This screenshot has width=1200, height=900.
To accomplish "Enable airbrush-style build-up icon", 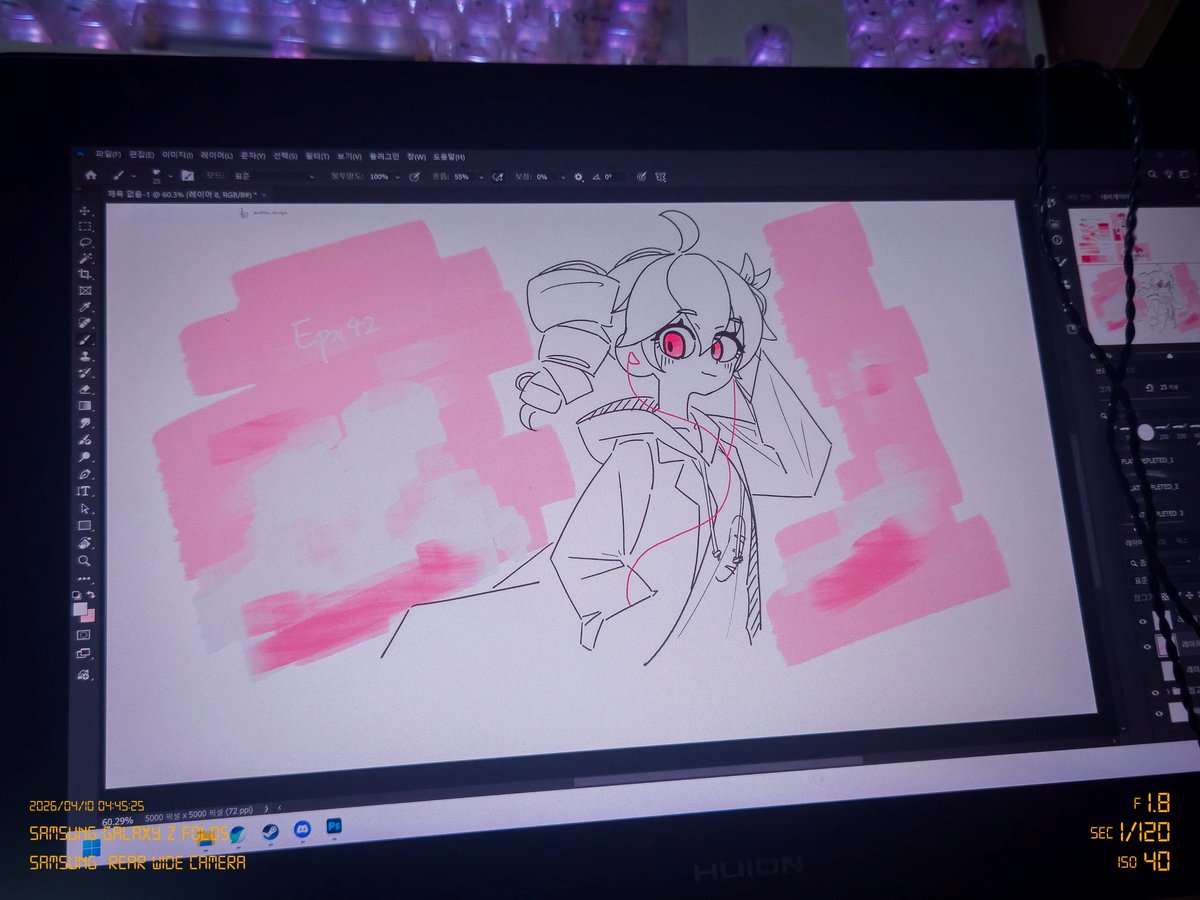I will (x=497, y=177).
